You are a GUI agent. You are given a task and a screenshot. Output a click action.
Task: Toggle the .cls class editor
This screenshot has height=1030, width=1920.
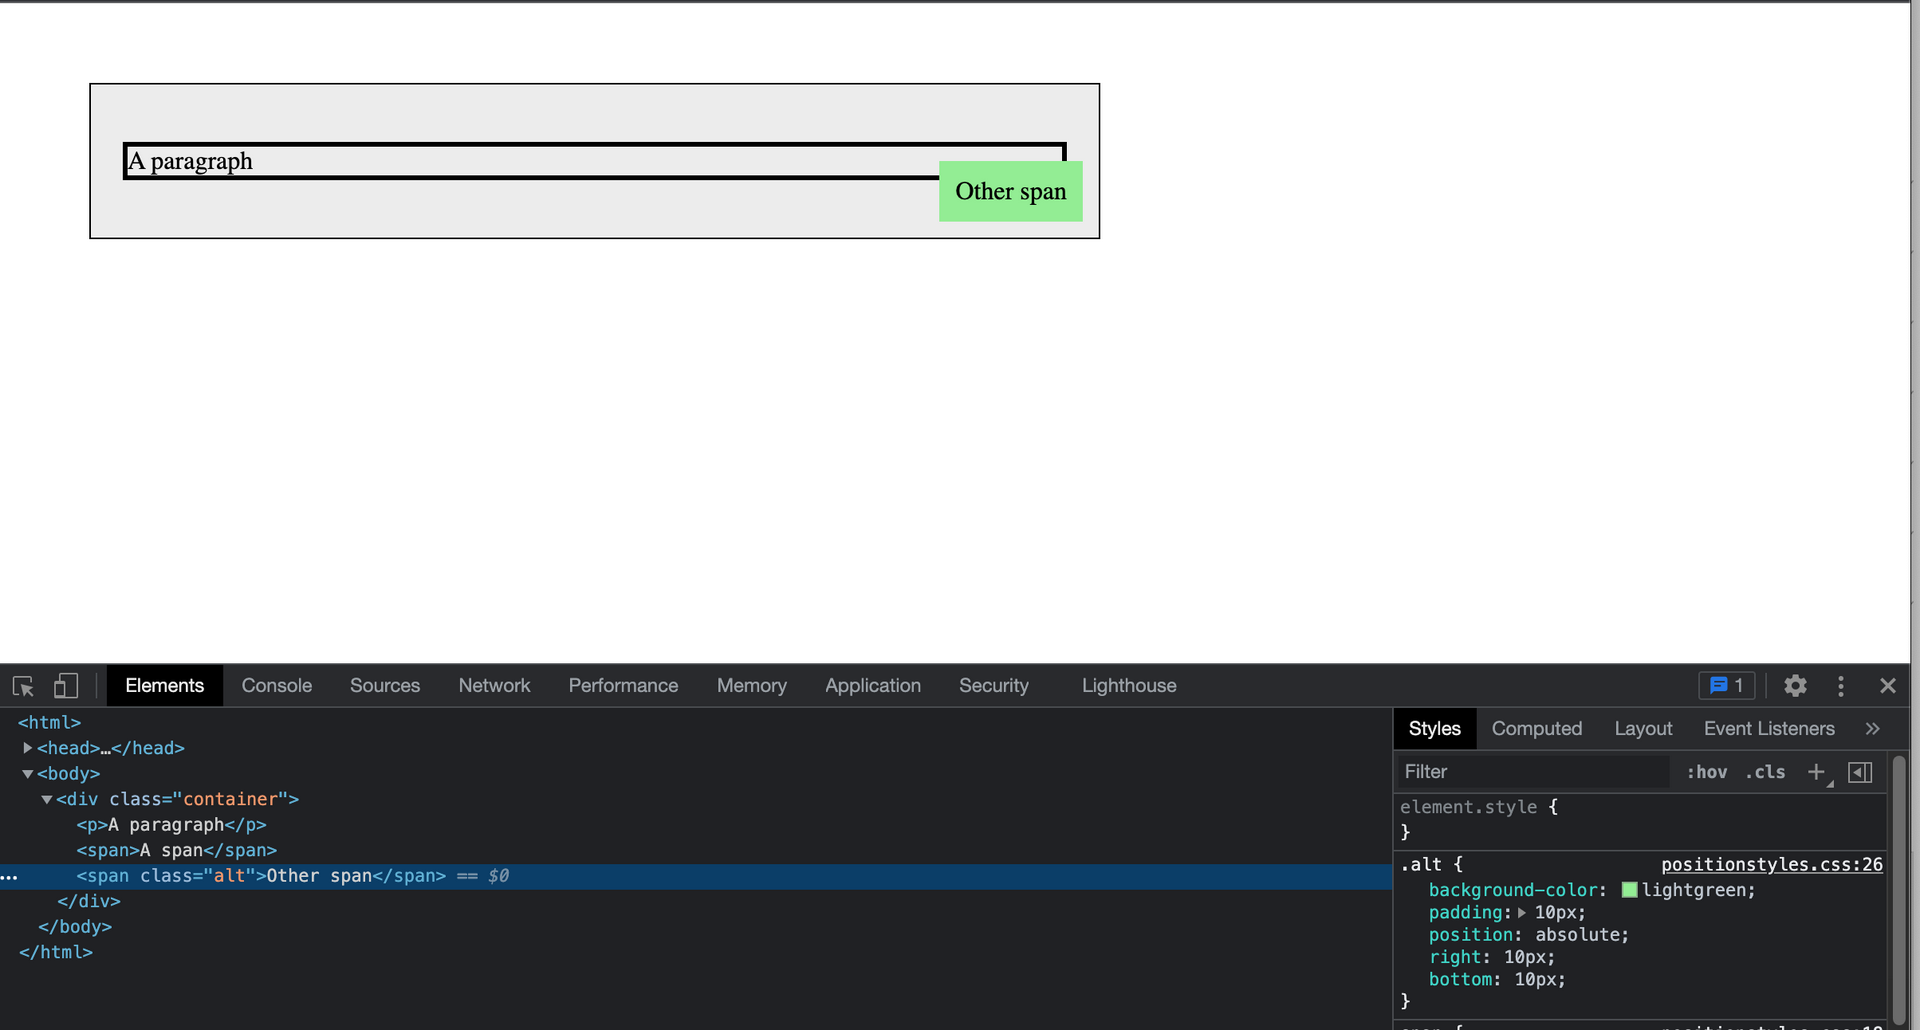1765,772
